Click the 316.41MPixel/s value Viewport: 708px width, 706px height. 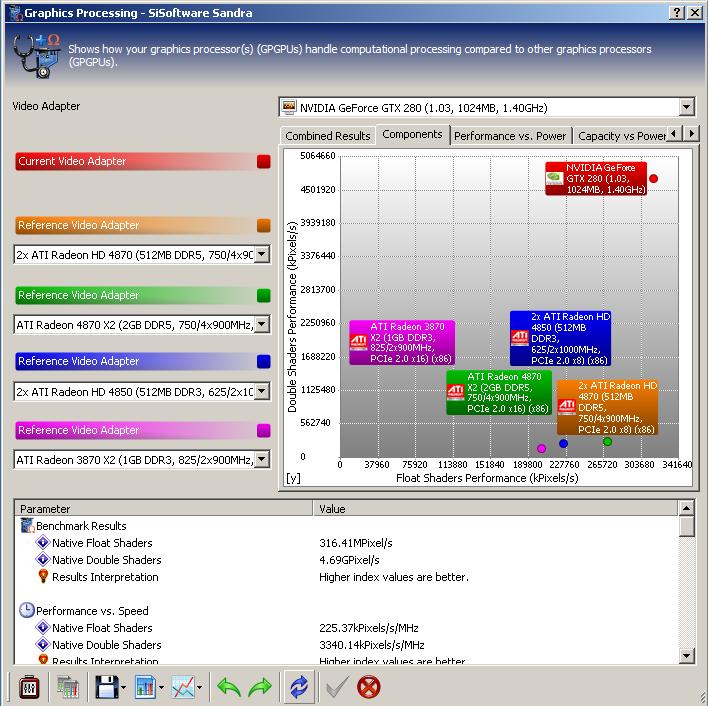(x=356, y=543)
